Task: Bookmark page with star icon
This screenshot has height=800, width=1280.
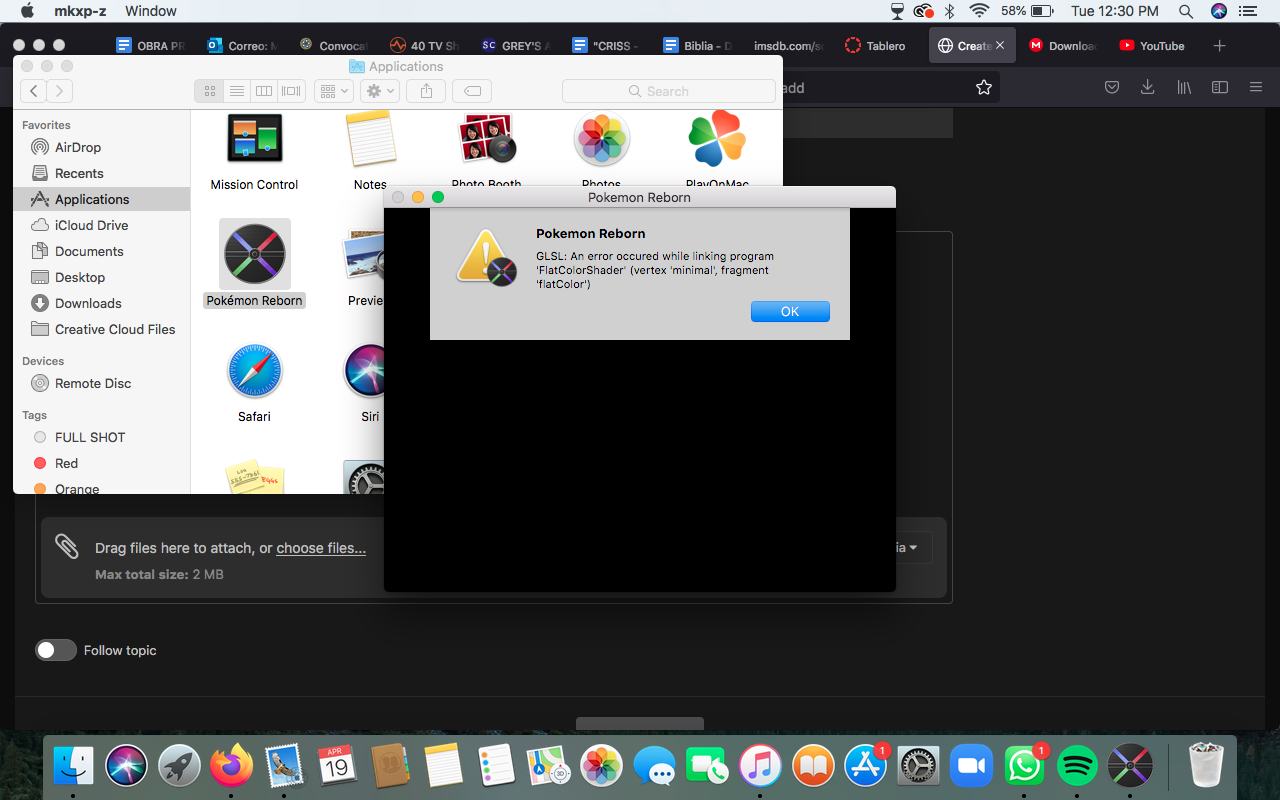Action: coord(984,87)
